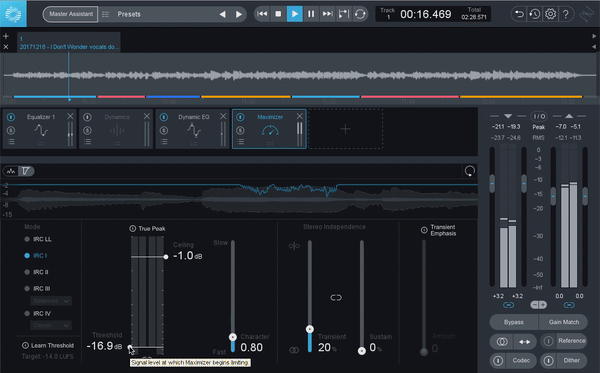Stop playback

click(278, 14)
